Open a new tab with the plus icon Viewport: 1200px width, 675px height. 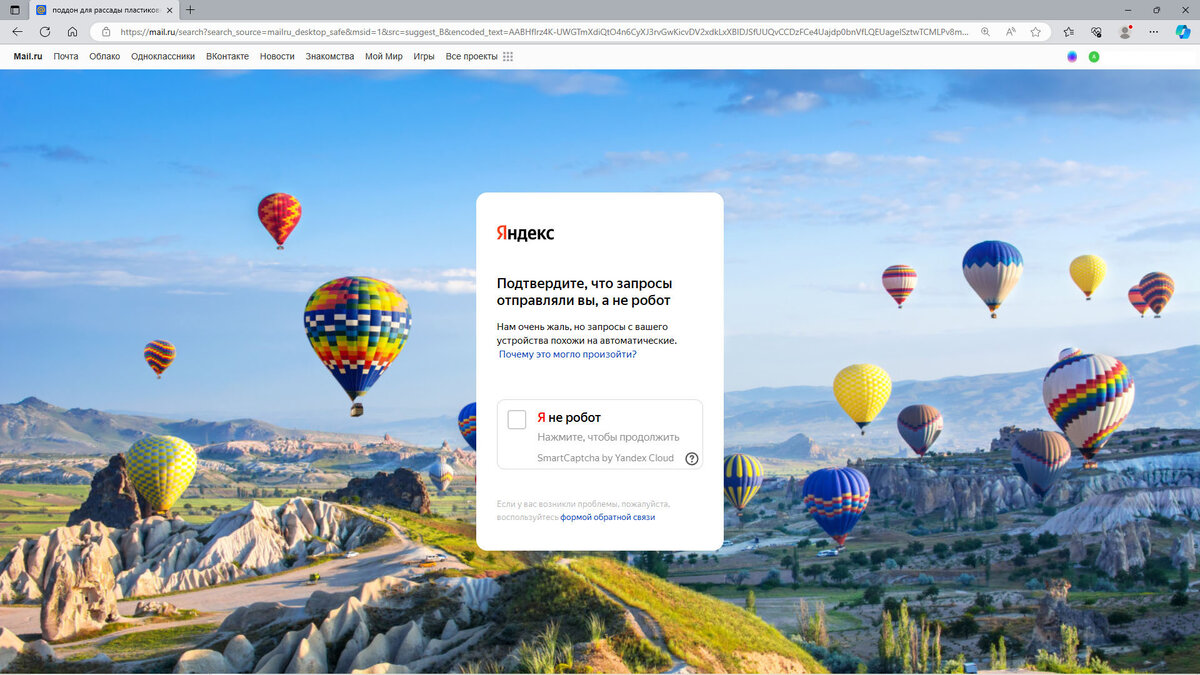pos(190,9)
